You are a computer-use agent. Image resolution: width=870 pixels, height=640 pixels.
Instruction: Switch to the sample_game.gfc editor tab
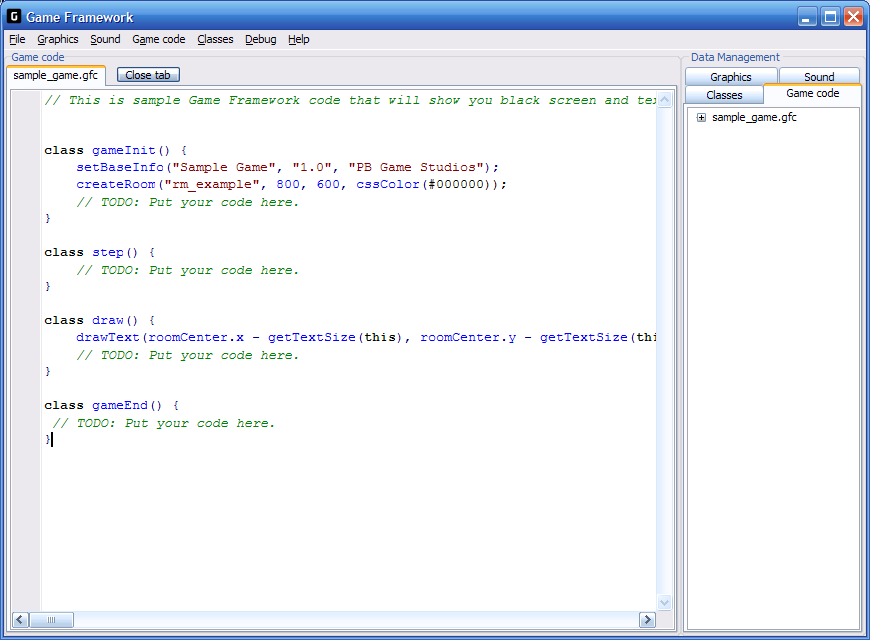point(55,75)
